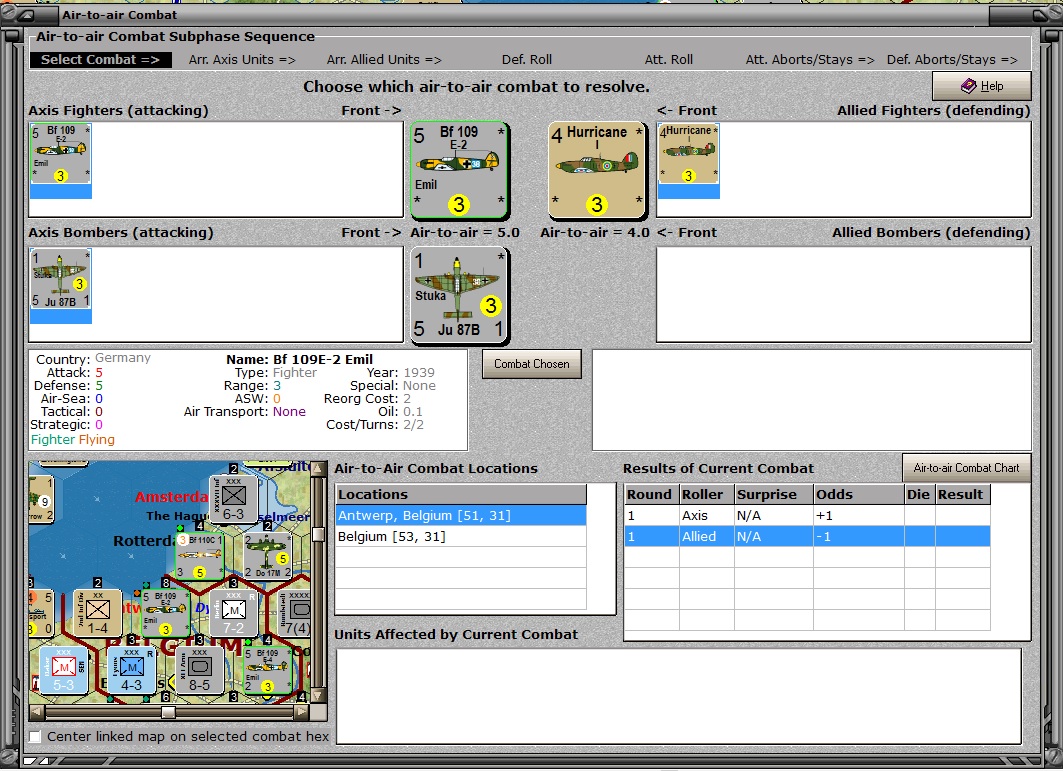Click the 'Name: Bf 109E-2 Emil' text
The height and width of the screenshot is (771, 1063).
[300, 359]
